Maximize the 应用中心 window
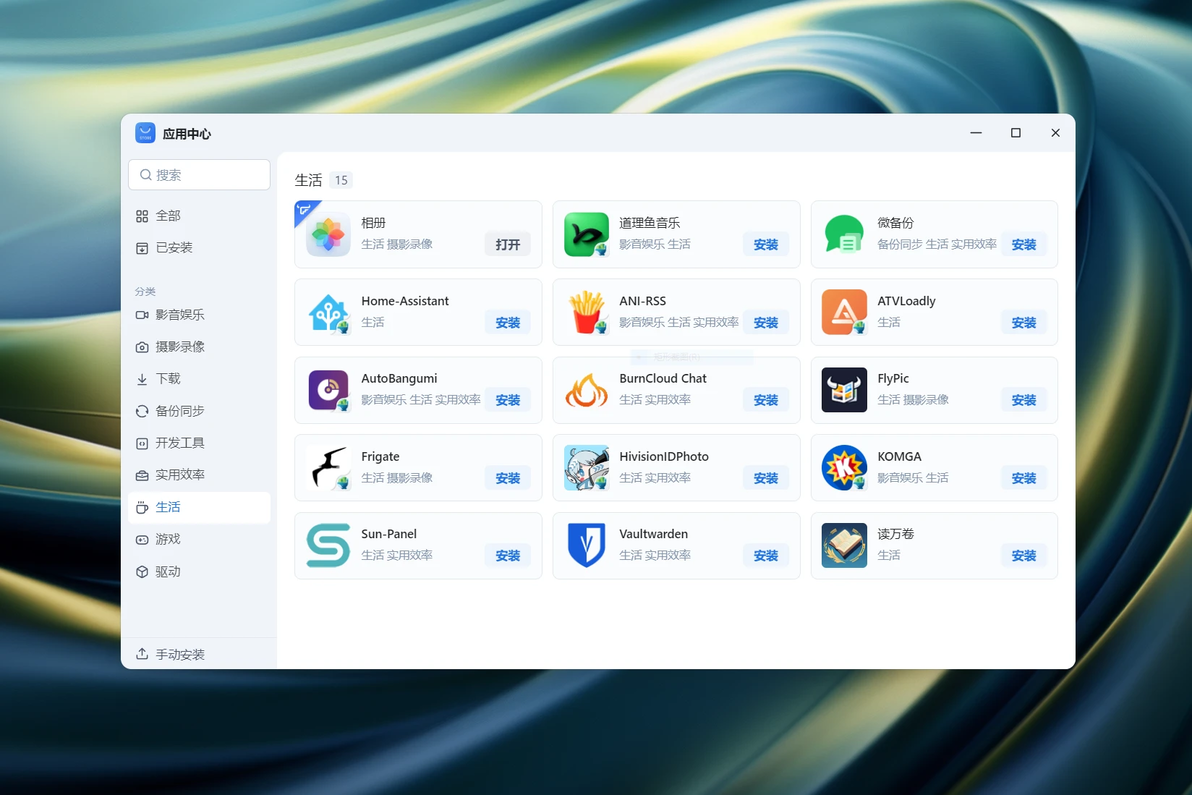Image resolution: width=1192 pixels, height=795 pixels. [x=1016, y=133]
